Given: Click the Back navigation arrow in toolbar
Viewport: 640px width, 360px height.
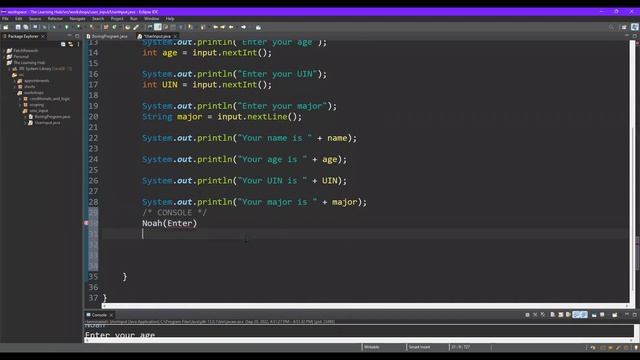Looking at the screenshot, I should [231, 27].
